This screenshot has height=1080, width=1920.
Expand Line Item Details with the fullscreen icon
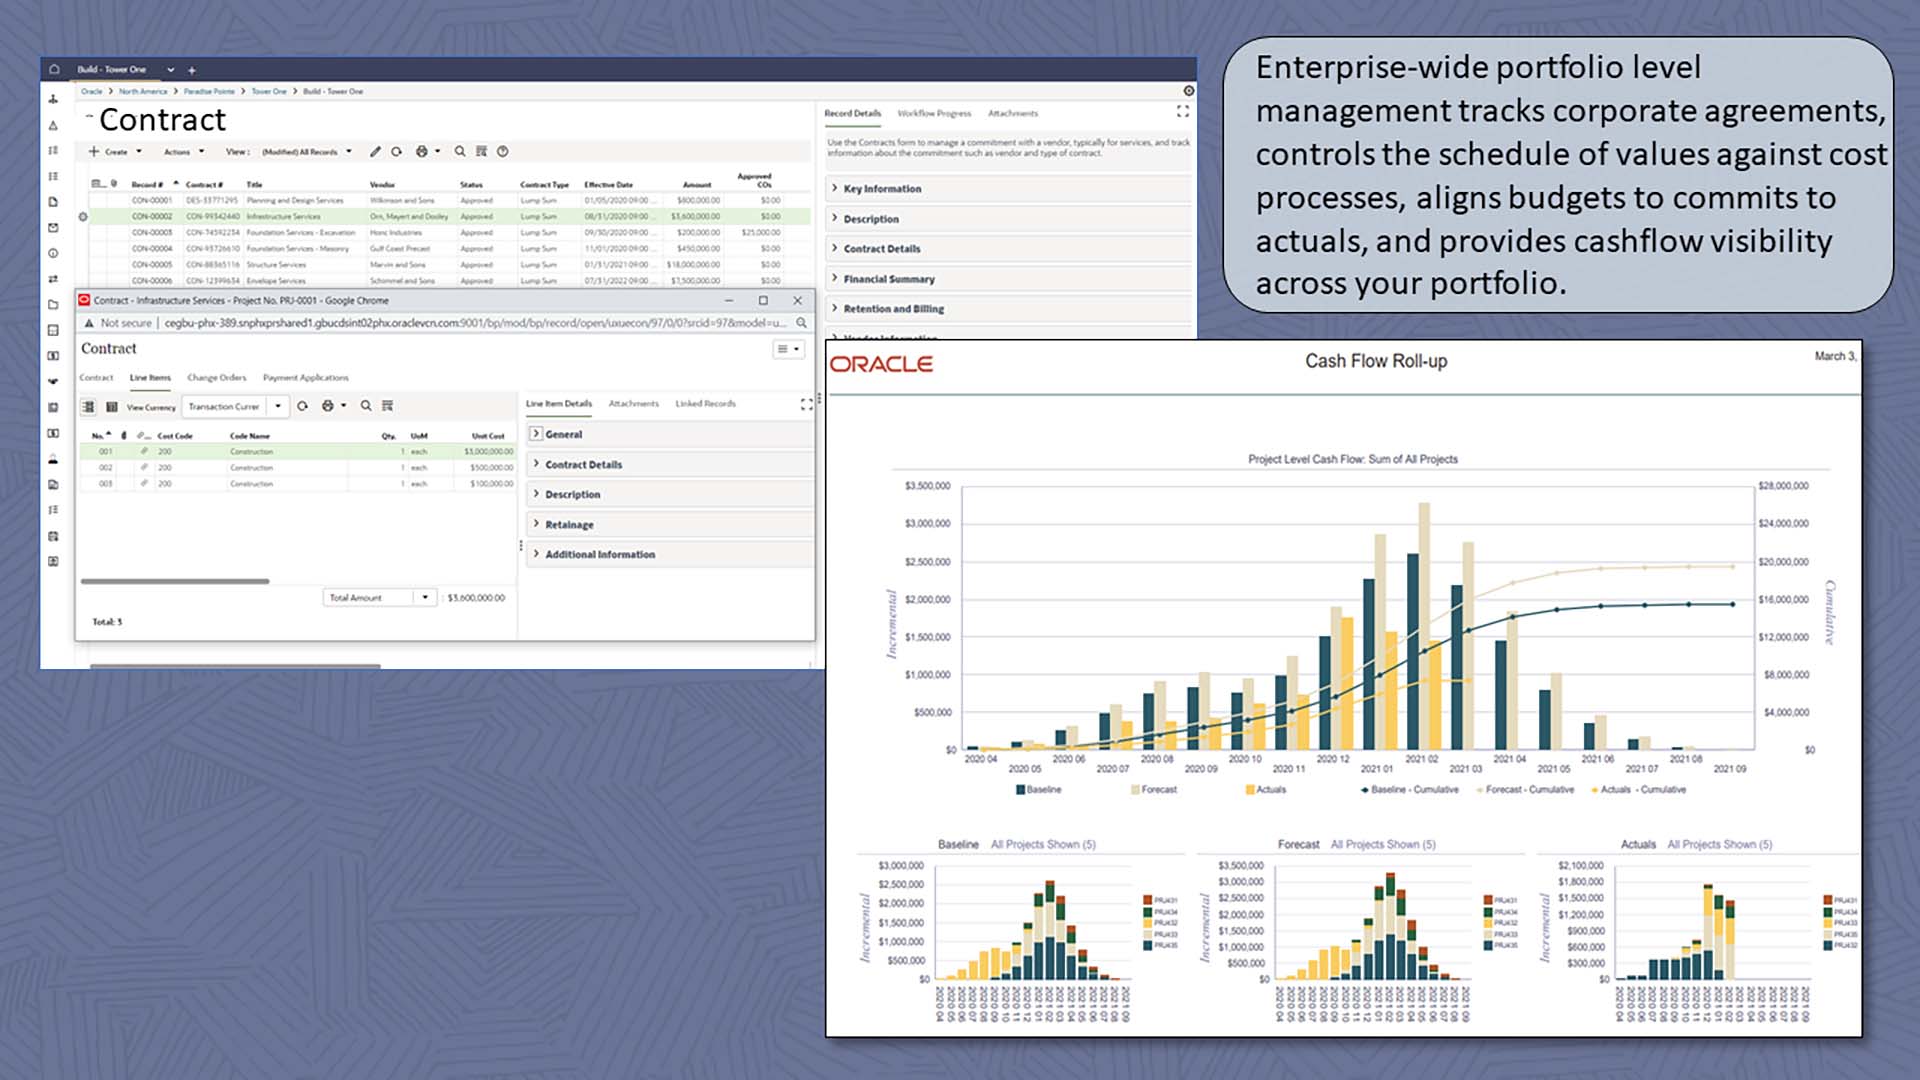coord(806,405)
